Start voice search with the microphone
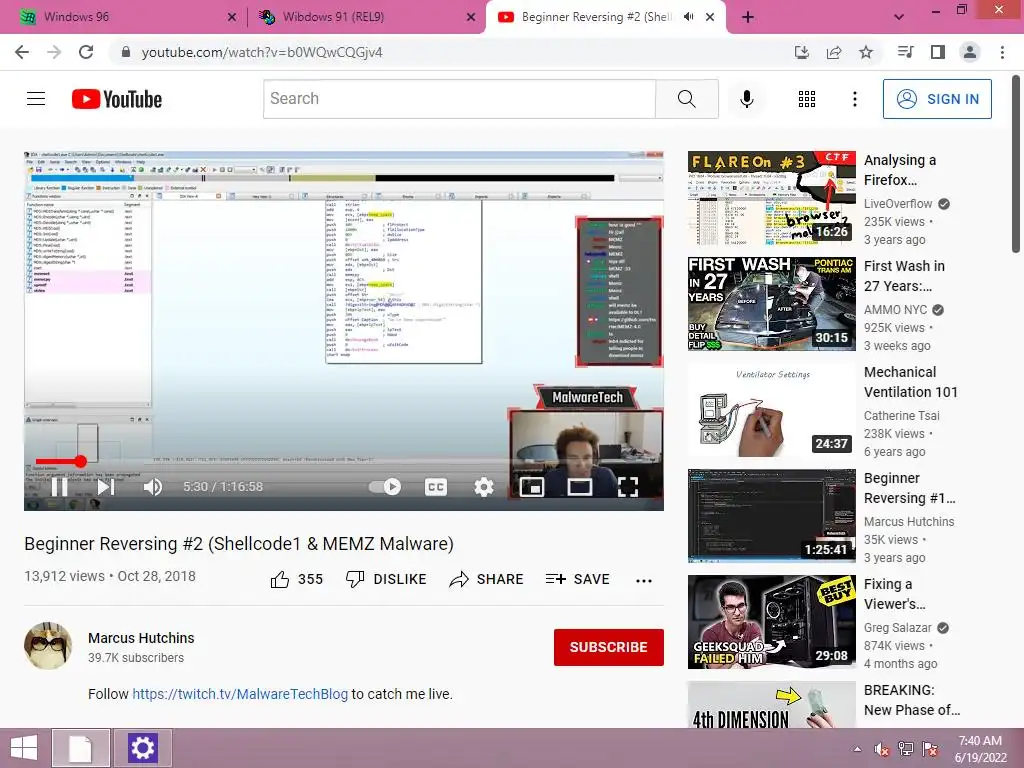 pyautogui.click(x=746, y=99)
